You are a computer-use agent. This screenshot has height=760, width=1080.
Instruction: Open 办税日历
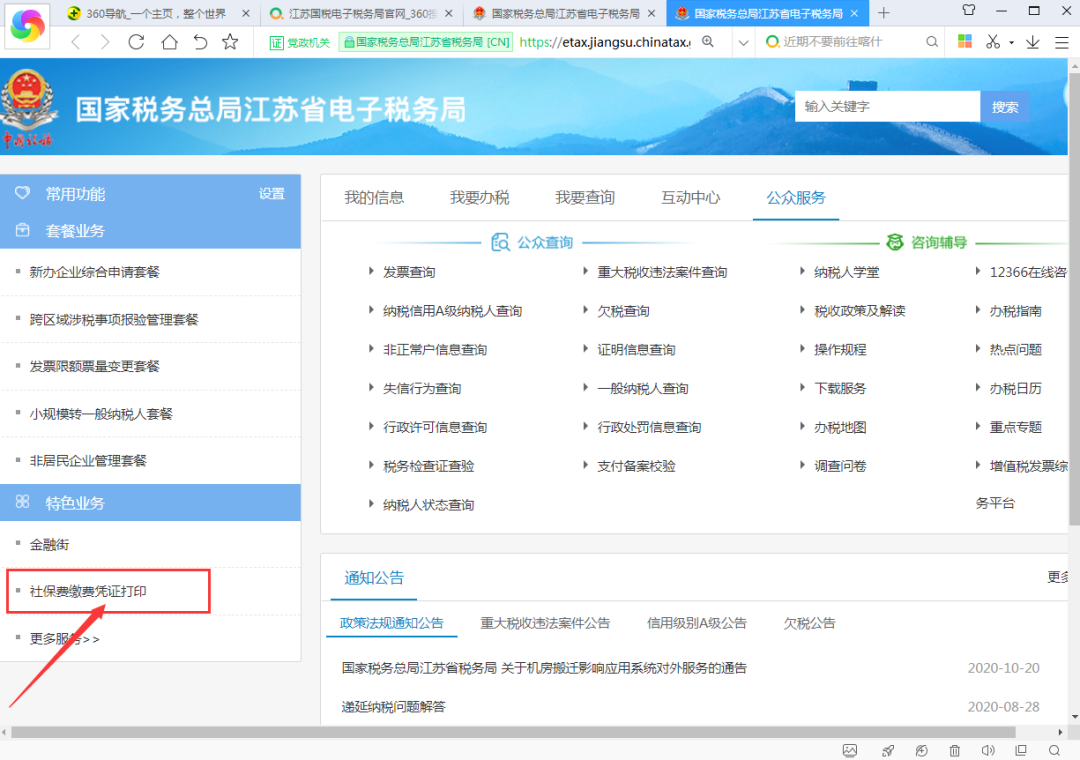point(1015,389)
